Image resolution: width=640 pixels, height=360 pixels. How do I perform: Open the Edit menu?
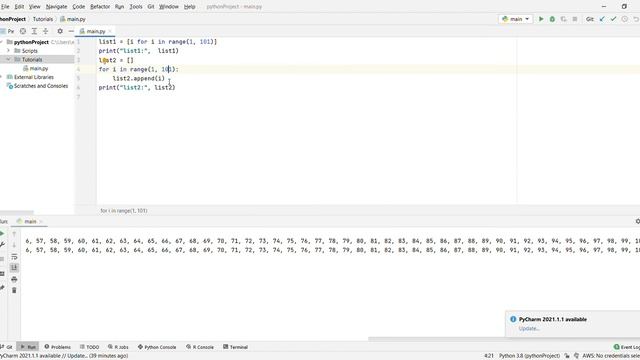[x=19, y=7]
